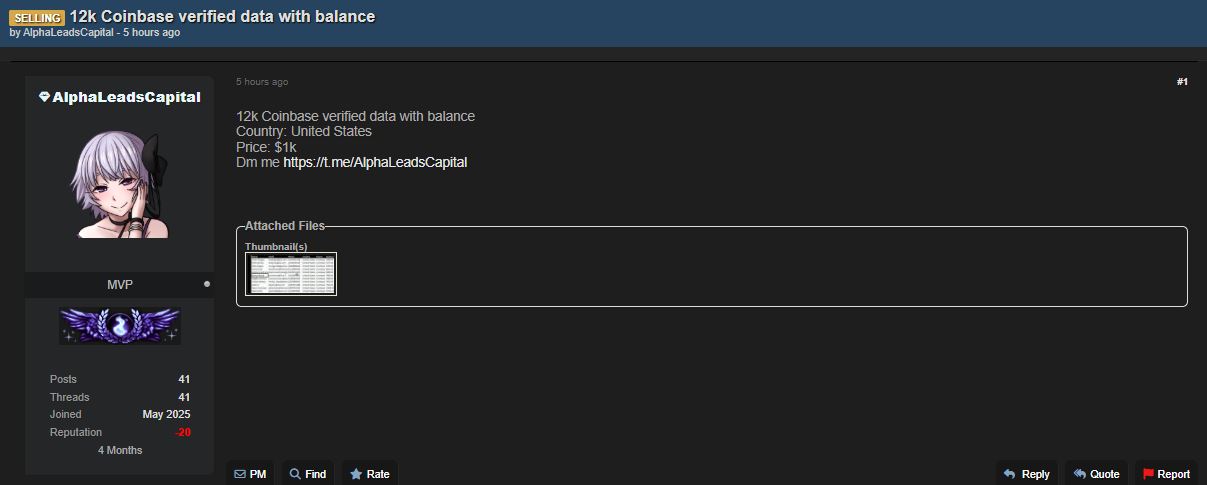Click the #1 post permalink
Viewport: 1207px width, 485px height.
pyautogui.click(x=1181, y=82)
